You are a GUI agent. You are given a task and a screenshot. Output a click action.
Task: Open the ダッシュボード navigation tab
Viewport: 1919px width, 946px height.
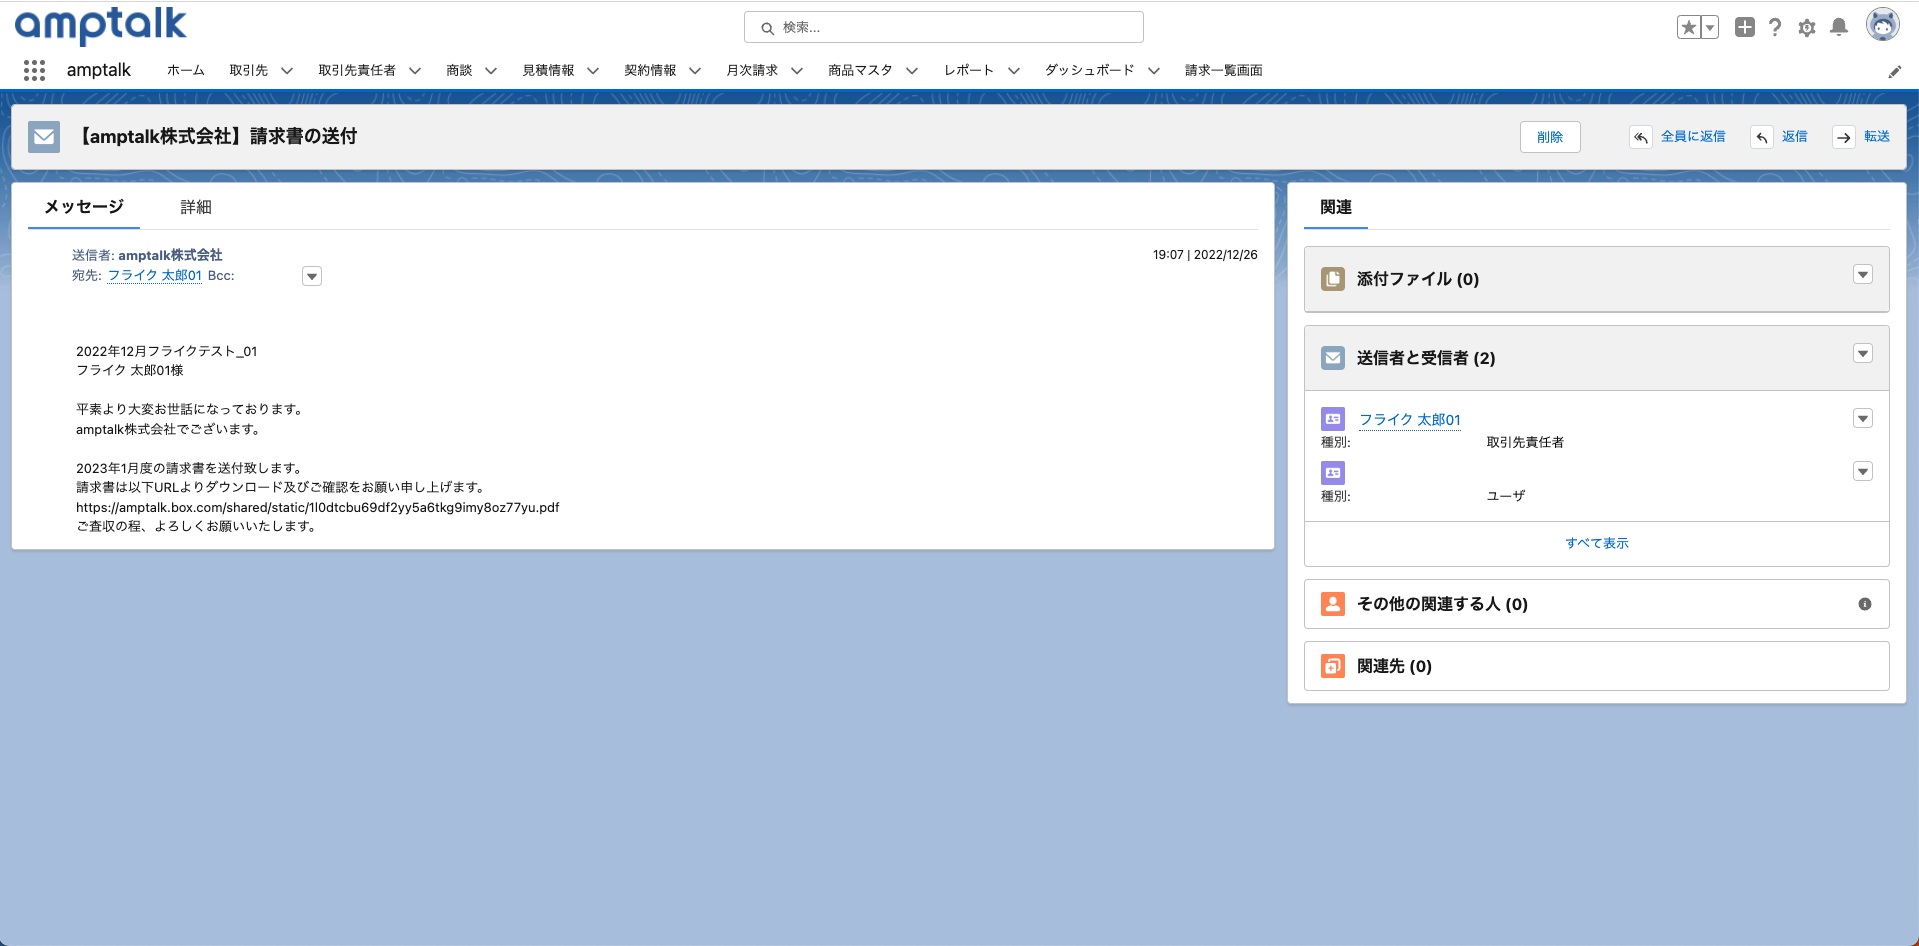1090,70
